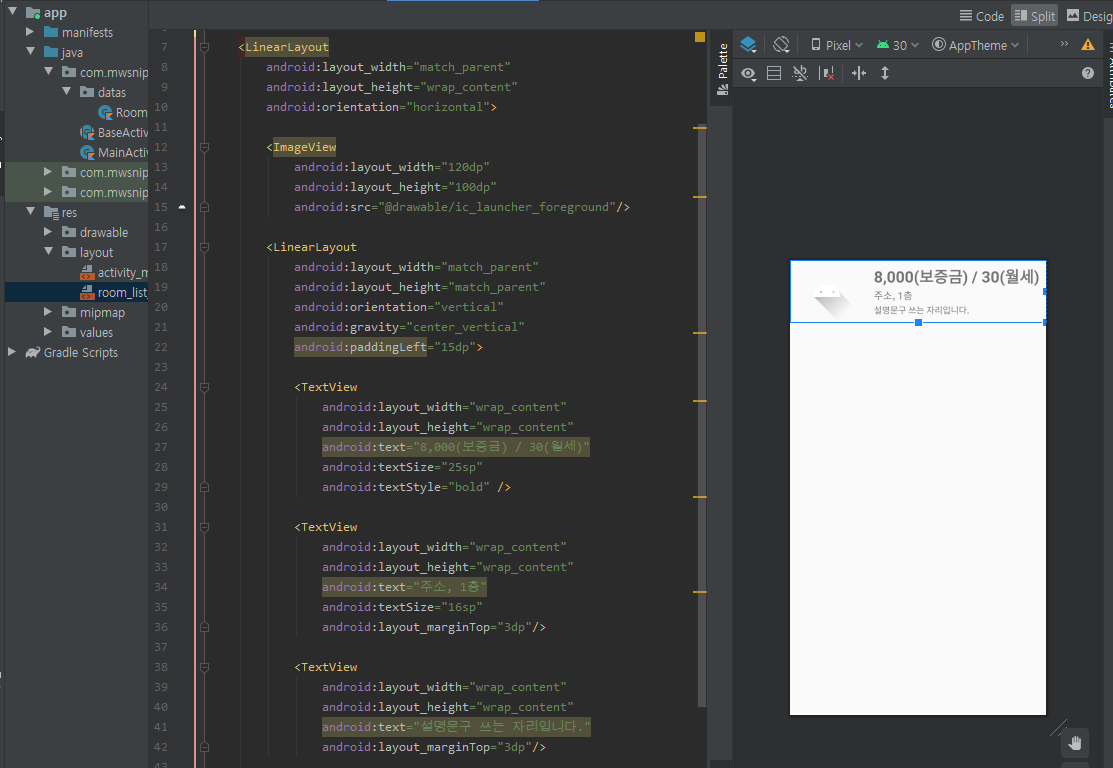Image resolution: width=1113 pixels, height=768 pixels.
Task: Switch to Code view mode
Action: (981, 16)
